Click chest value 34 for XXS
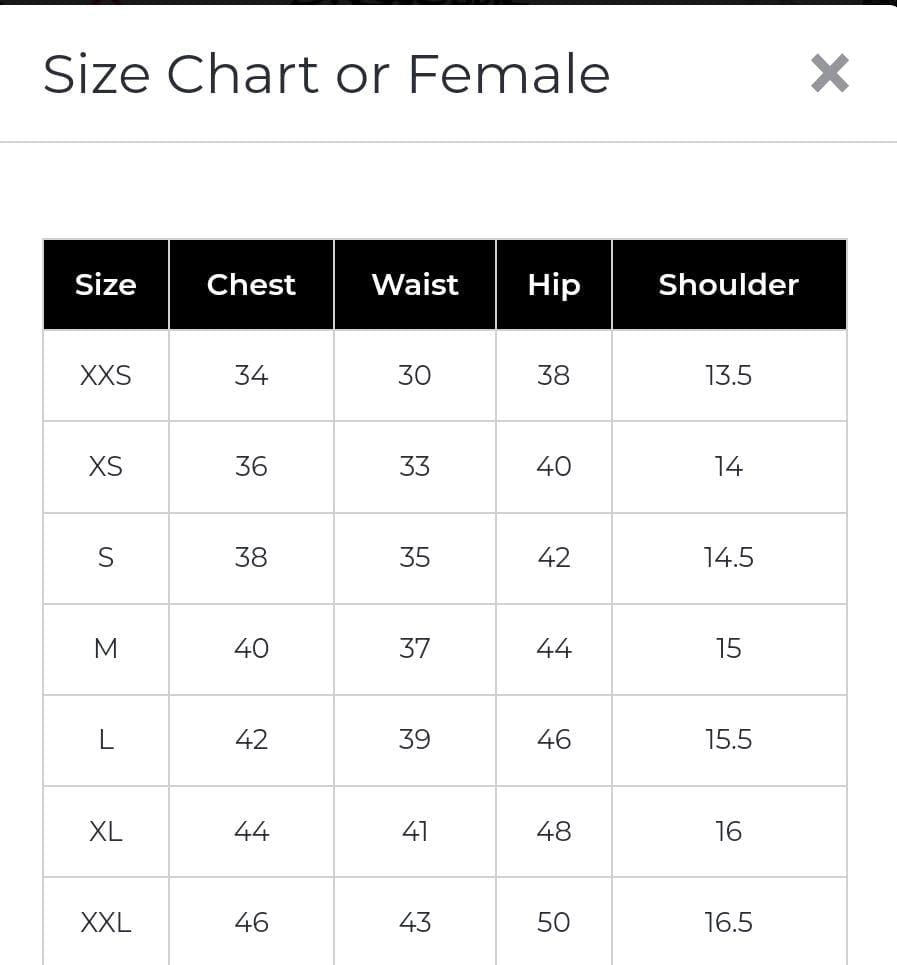The image size is (897, 965). (251, 376)
